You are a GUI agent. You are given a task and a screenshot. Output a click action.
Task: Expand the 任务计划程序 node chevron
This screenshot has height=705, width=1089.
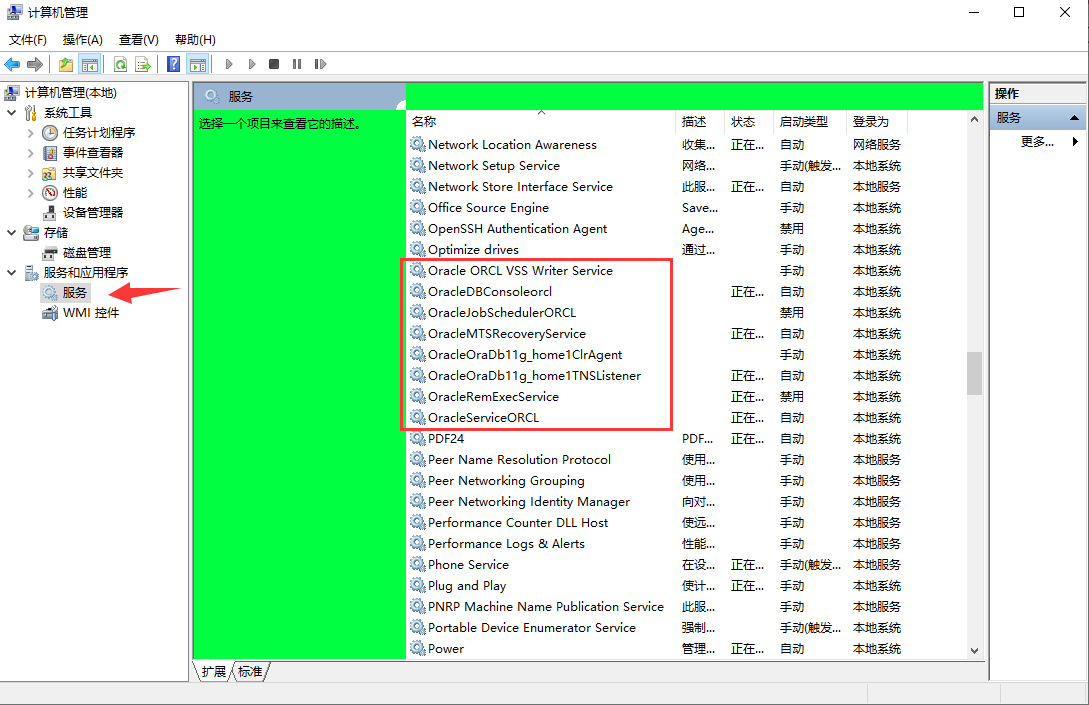pyautogui.click(x=31, y=133)
